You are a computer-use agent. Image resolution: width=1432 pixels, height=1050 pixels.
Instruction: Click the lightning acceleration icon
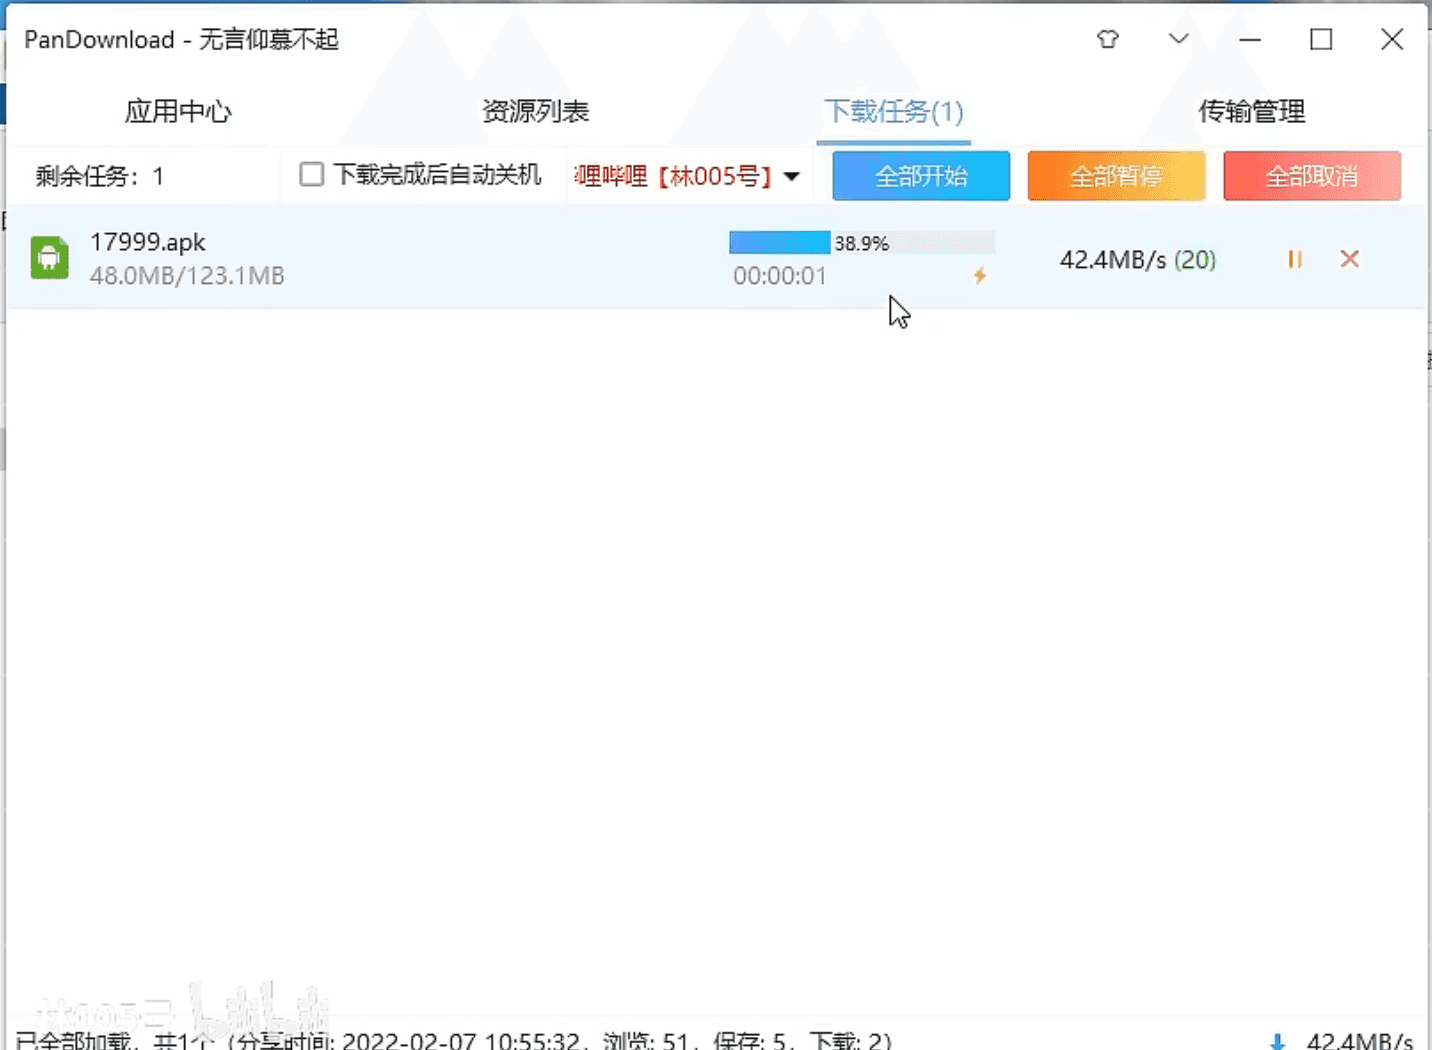980,275
